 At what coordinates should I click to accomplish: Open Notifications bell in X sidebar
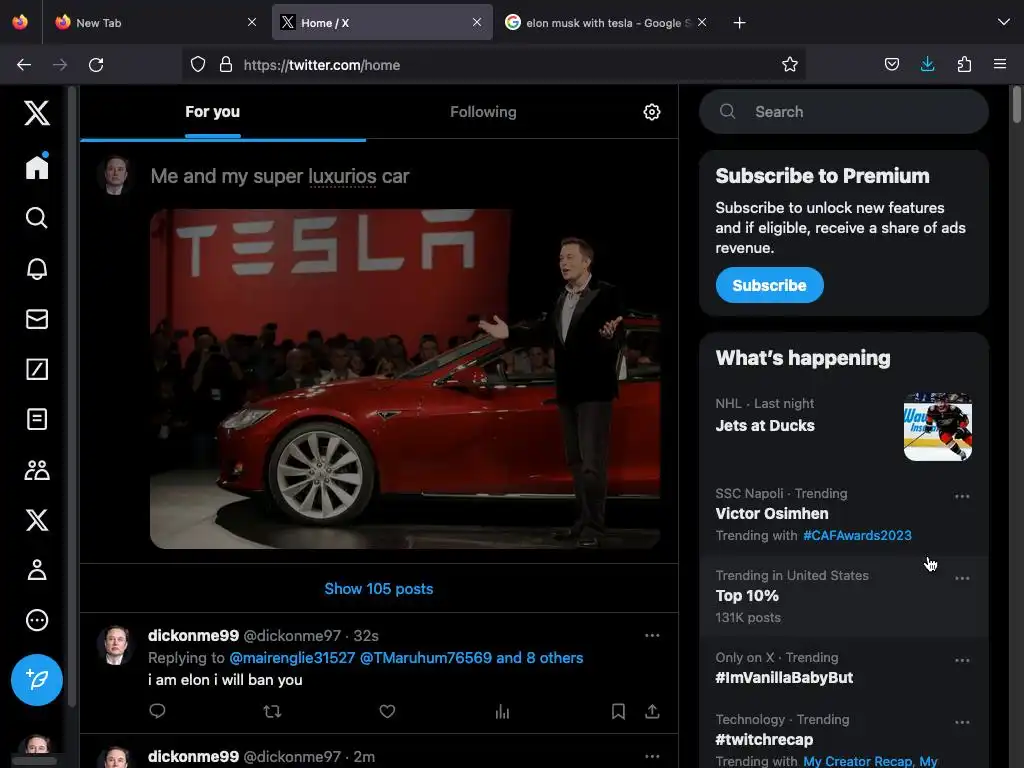[37, 269]
